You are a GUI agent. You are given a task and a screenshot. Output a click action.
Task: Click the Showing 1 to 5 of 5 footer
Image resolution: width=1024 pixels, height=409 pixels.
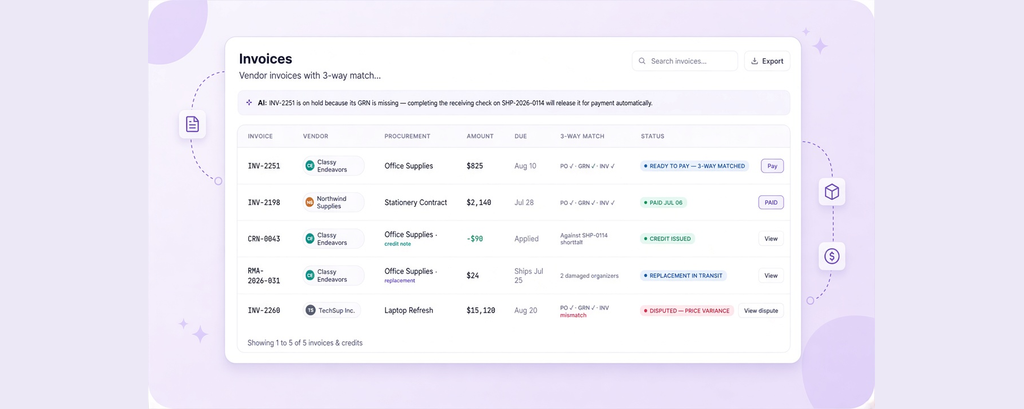(305, 342)
